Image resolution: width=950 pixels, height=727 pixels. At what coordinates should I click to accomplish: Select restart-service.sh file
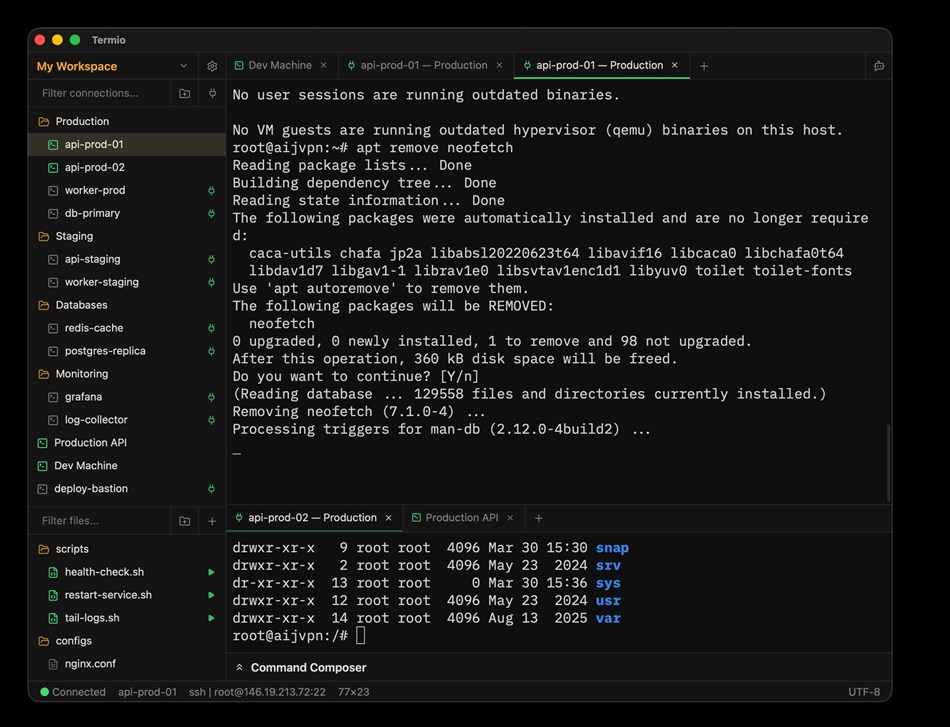(x=127, y=595)
